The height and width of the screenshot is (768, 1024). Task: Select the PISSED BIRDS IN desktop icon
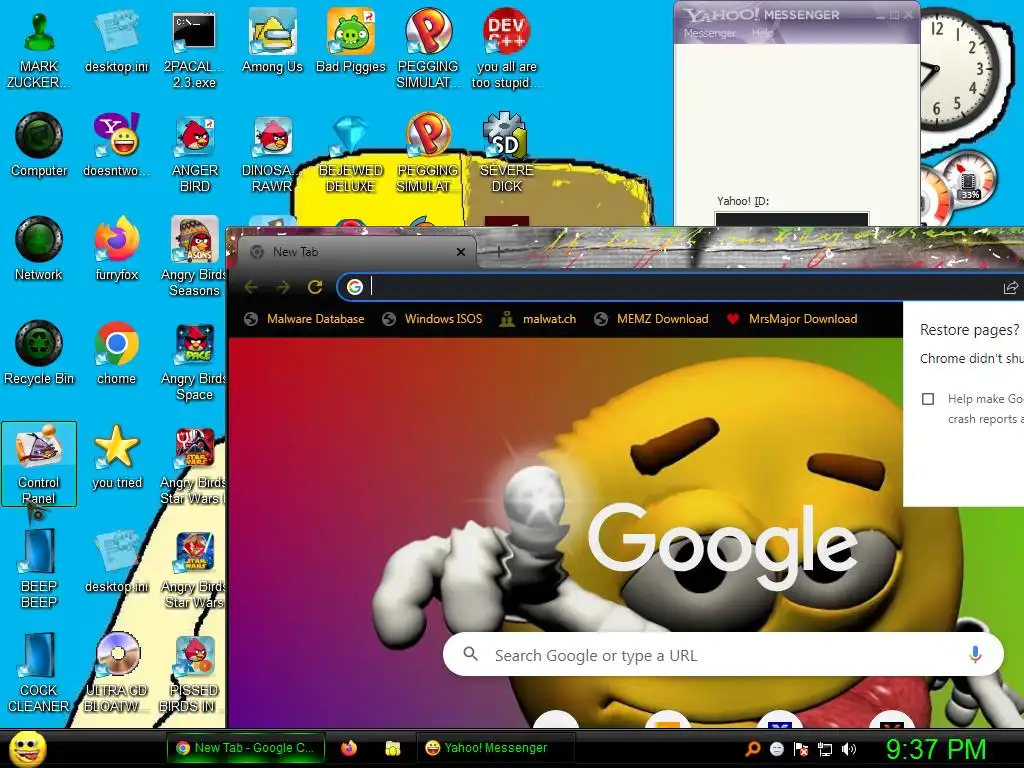(x=193, y=673)
